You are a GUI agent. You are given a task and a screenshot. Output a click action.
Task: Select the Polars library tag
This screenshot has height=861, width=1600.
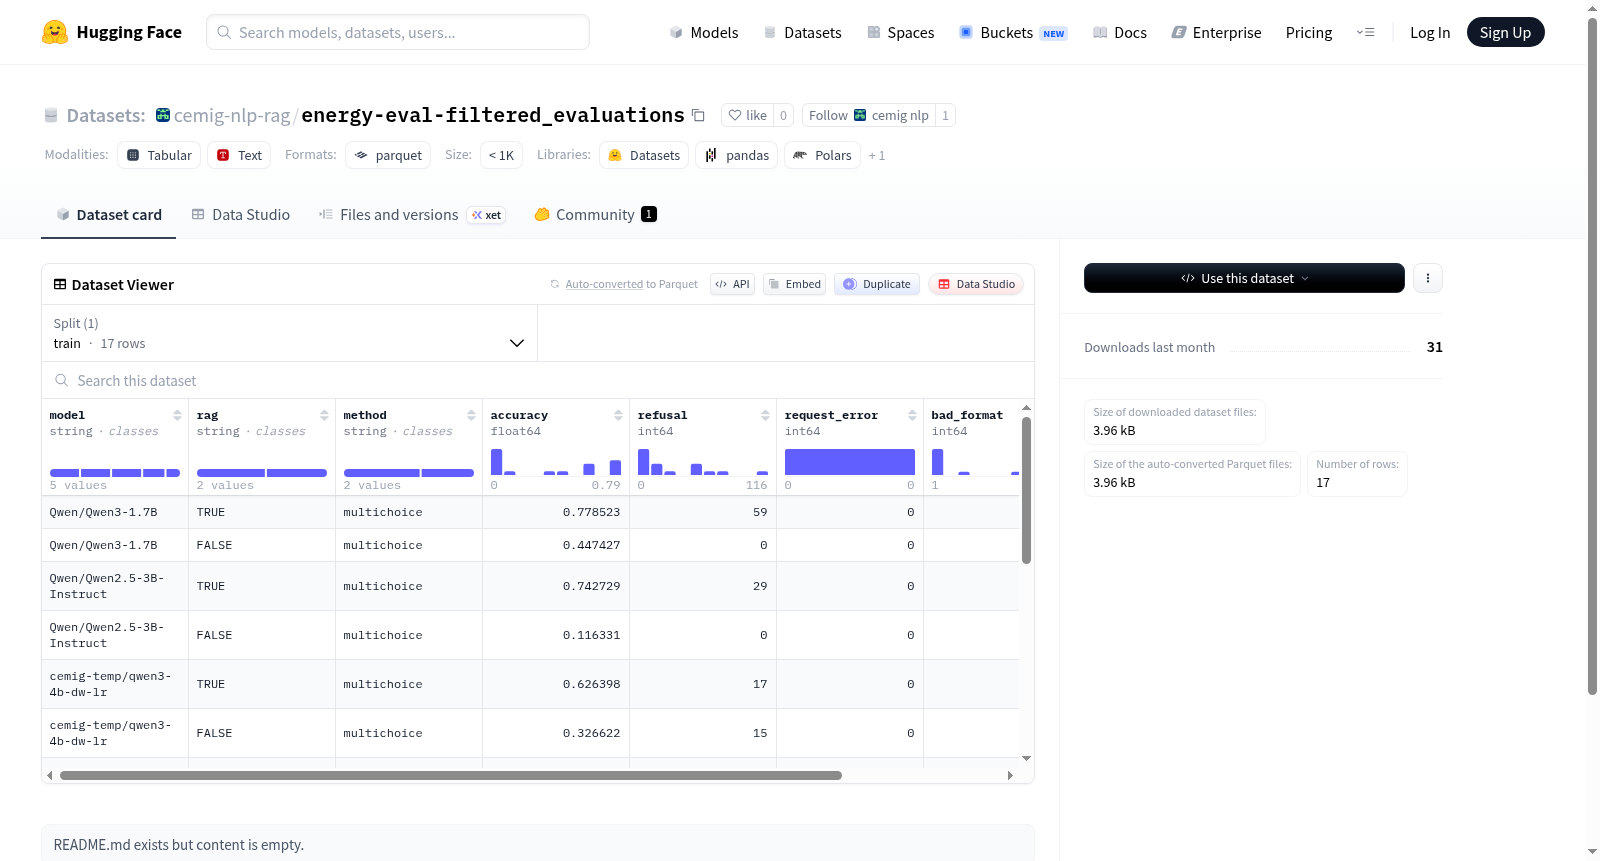(x=823, y=155)
